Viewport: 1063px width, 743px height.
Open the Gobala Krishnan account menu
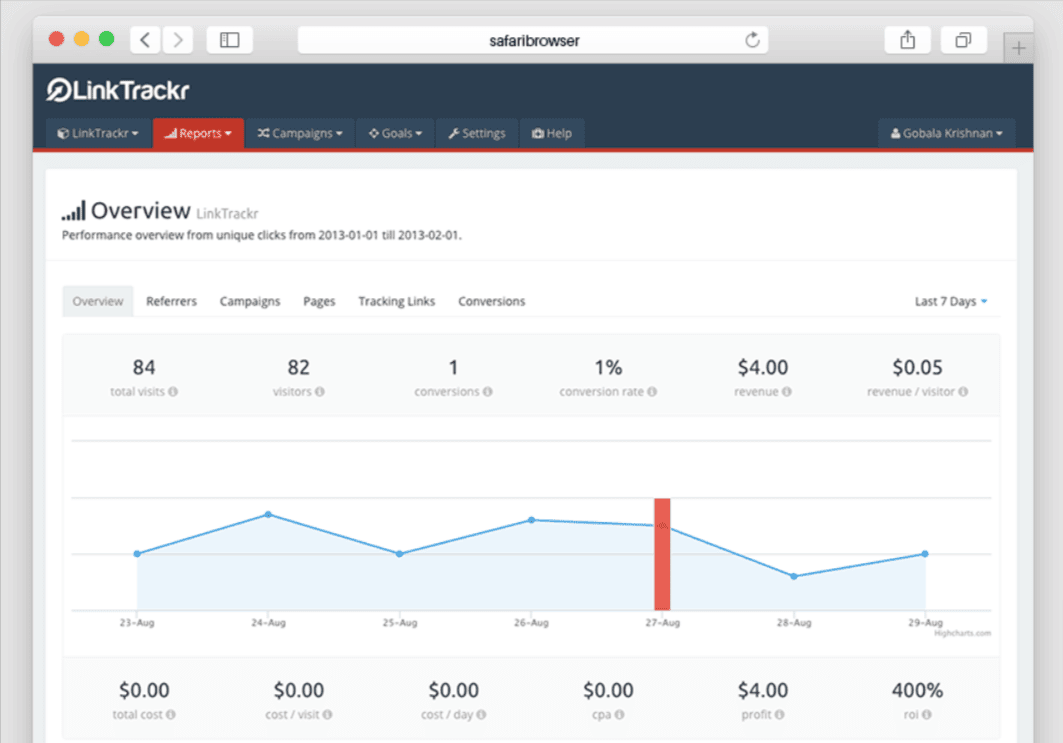[945, 132]
